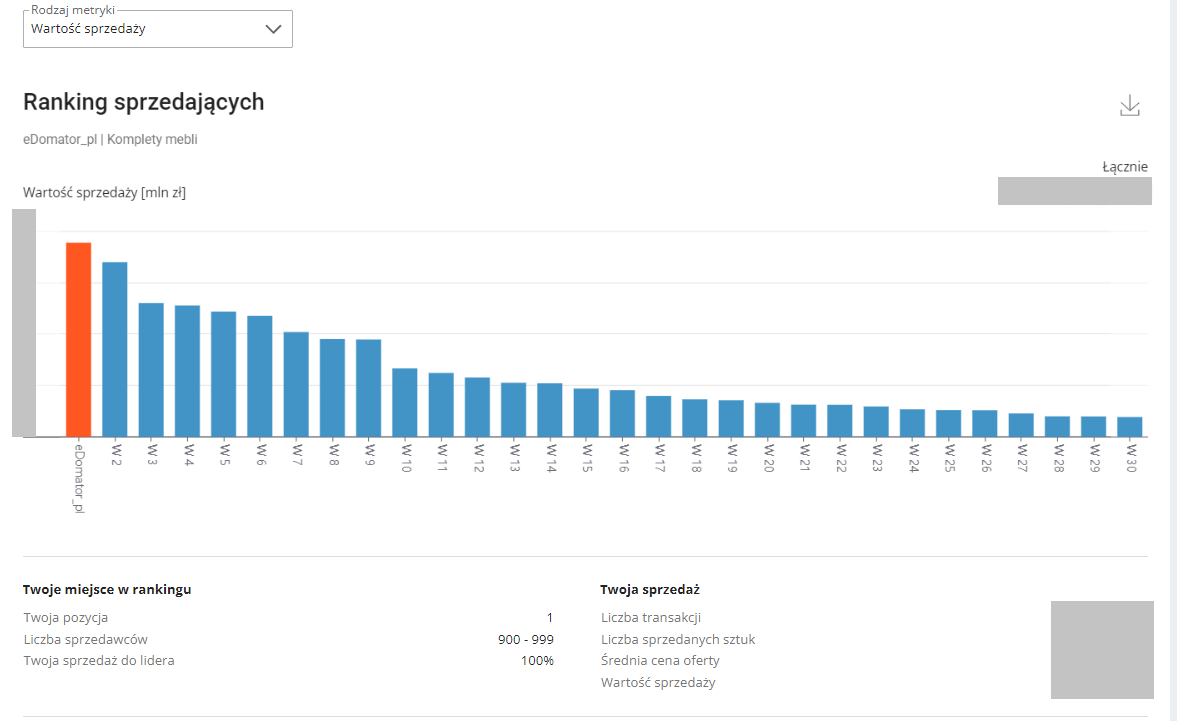
Task: Click the Twoja pozycja row
Action: [x=288, y=617]
